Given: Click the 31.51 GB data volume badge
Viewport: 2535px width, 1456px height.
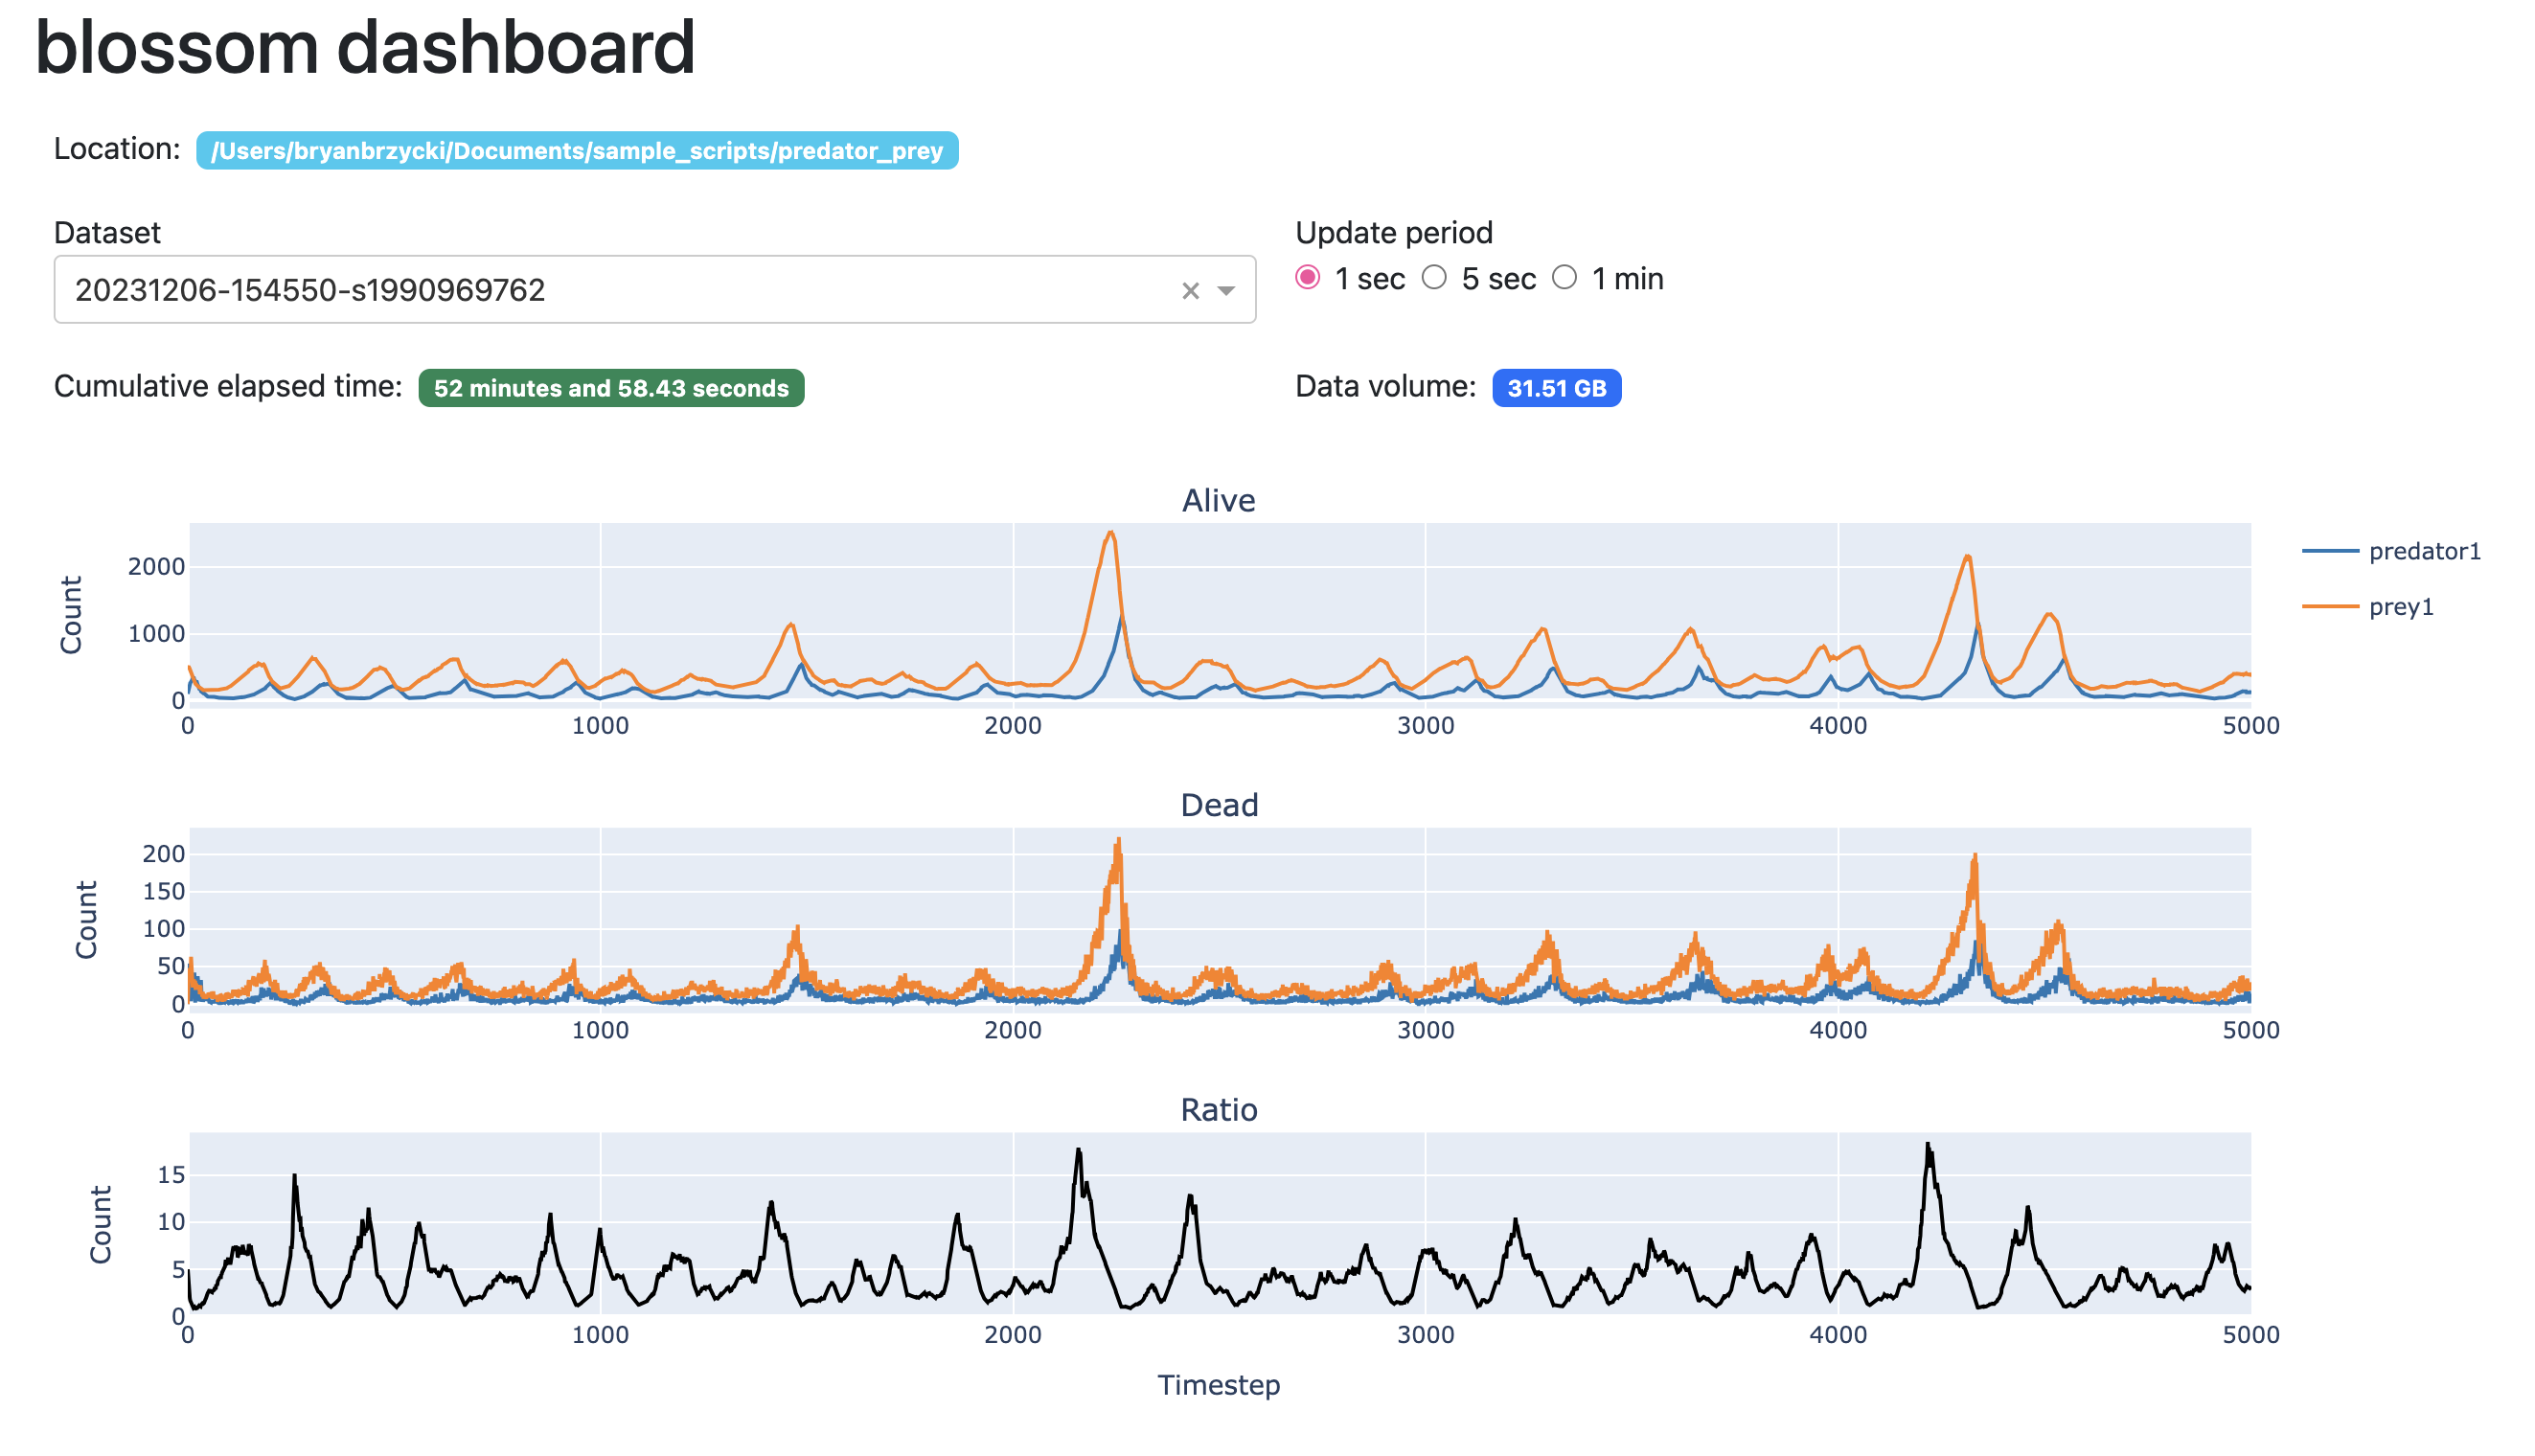Looking at the screenshot, I should [1556, 388].
